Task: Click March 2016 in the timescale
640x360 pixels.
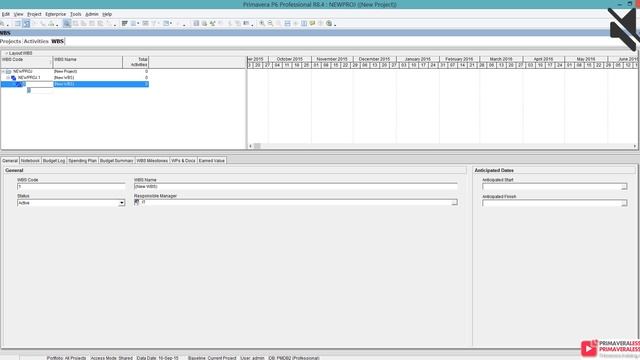Action: click(x=501, y=59)
